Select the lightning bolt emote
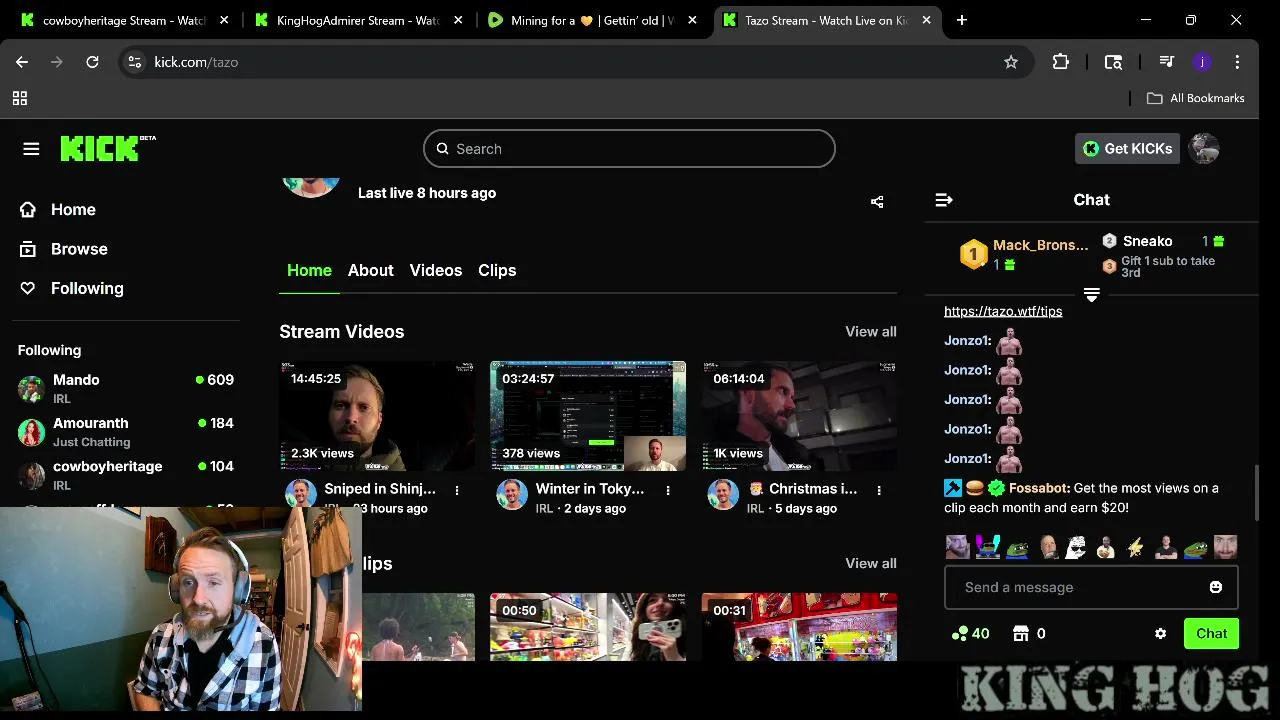This screenshot has width=1280, height=720. pyautogui.click(x=1135, y=546)
